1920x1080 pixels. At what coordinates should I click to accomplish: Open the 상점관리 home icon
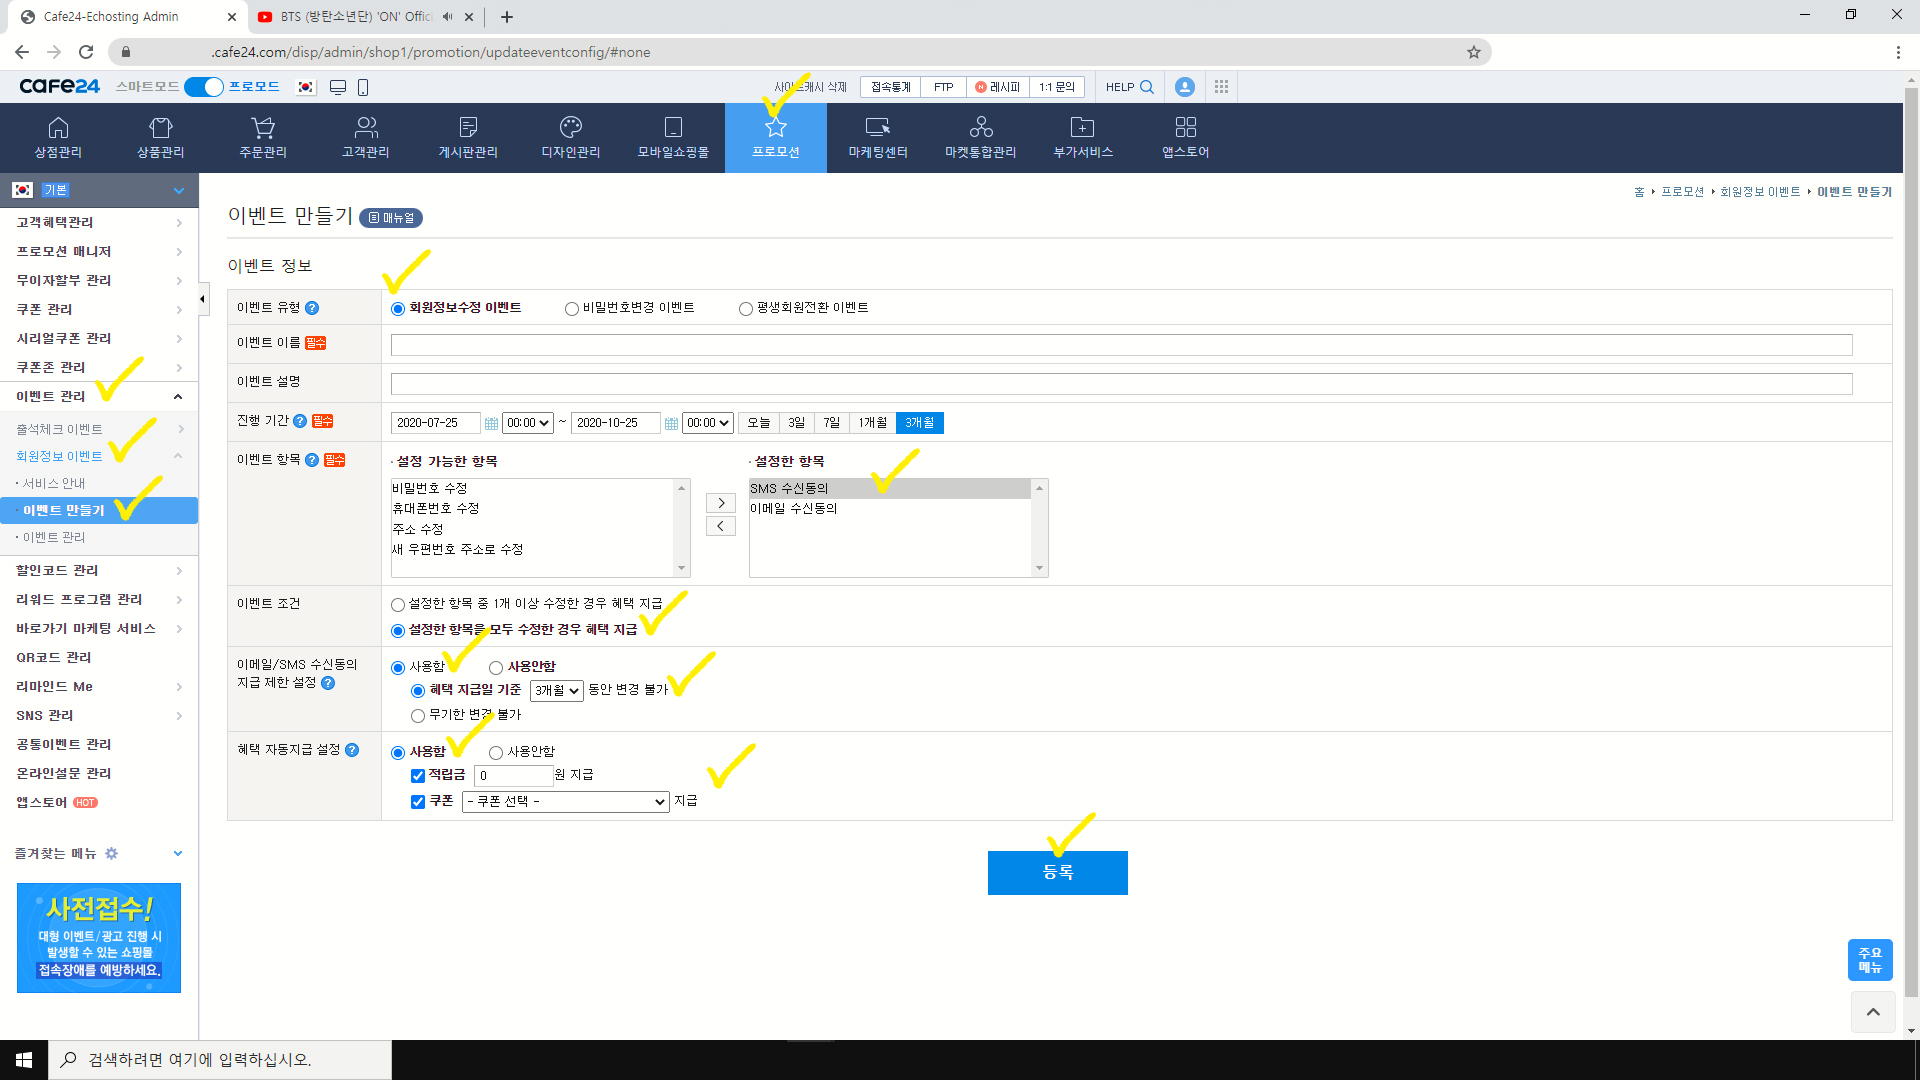pyautogui.click(x=58, y=128)
